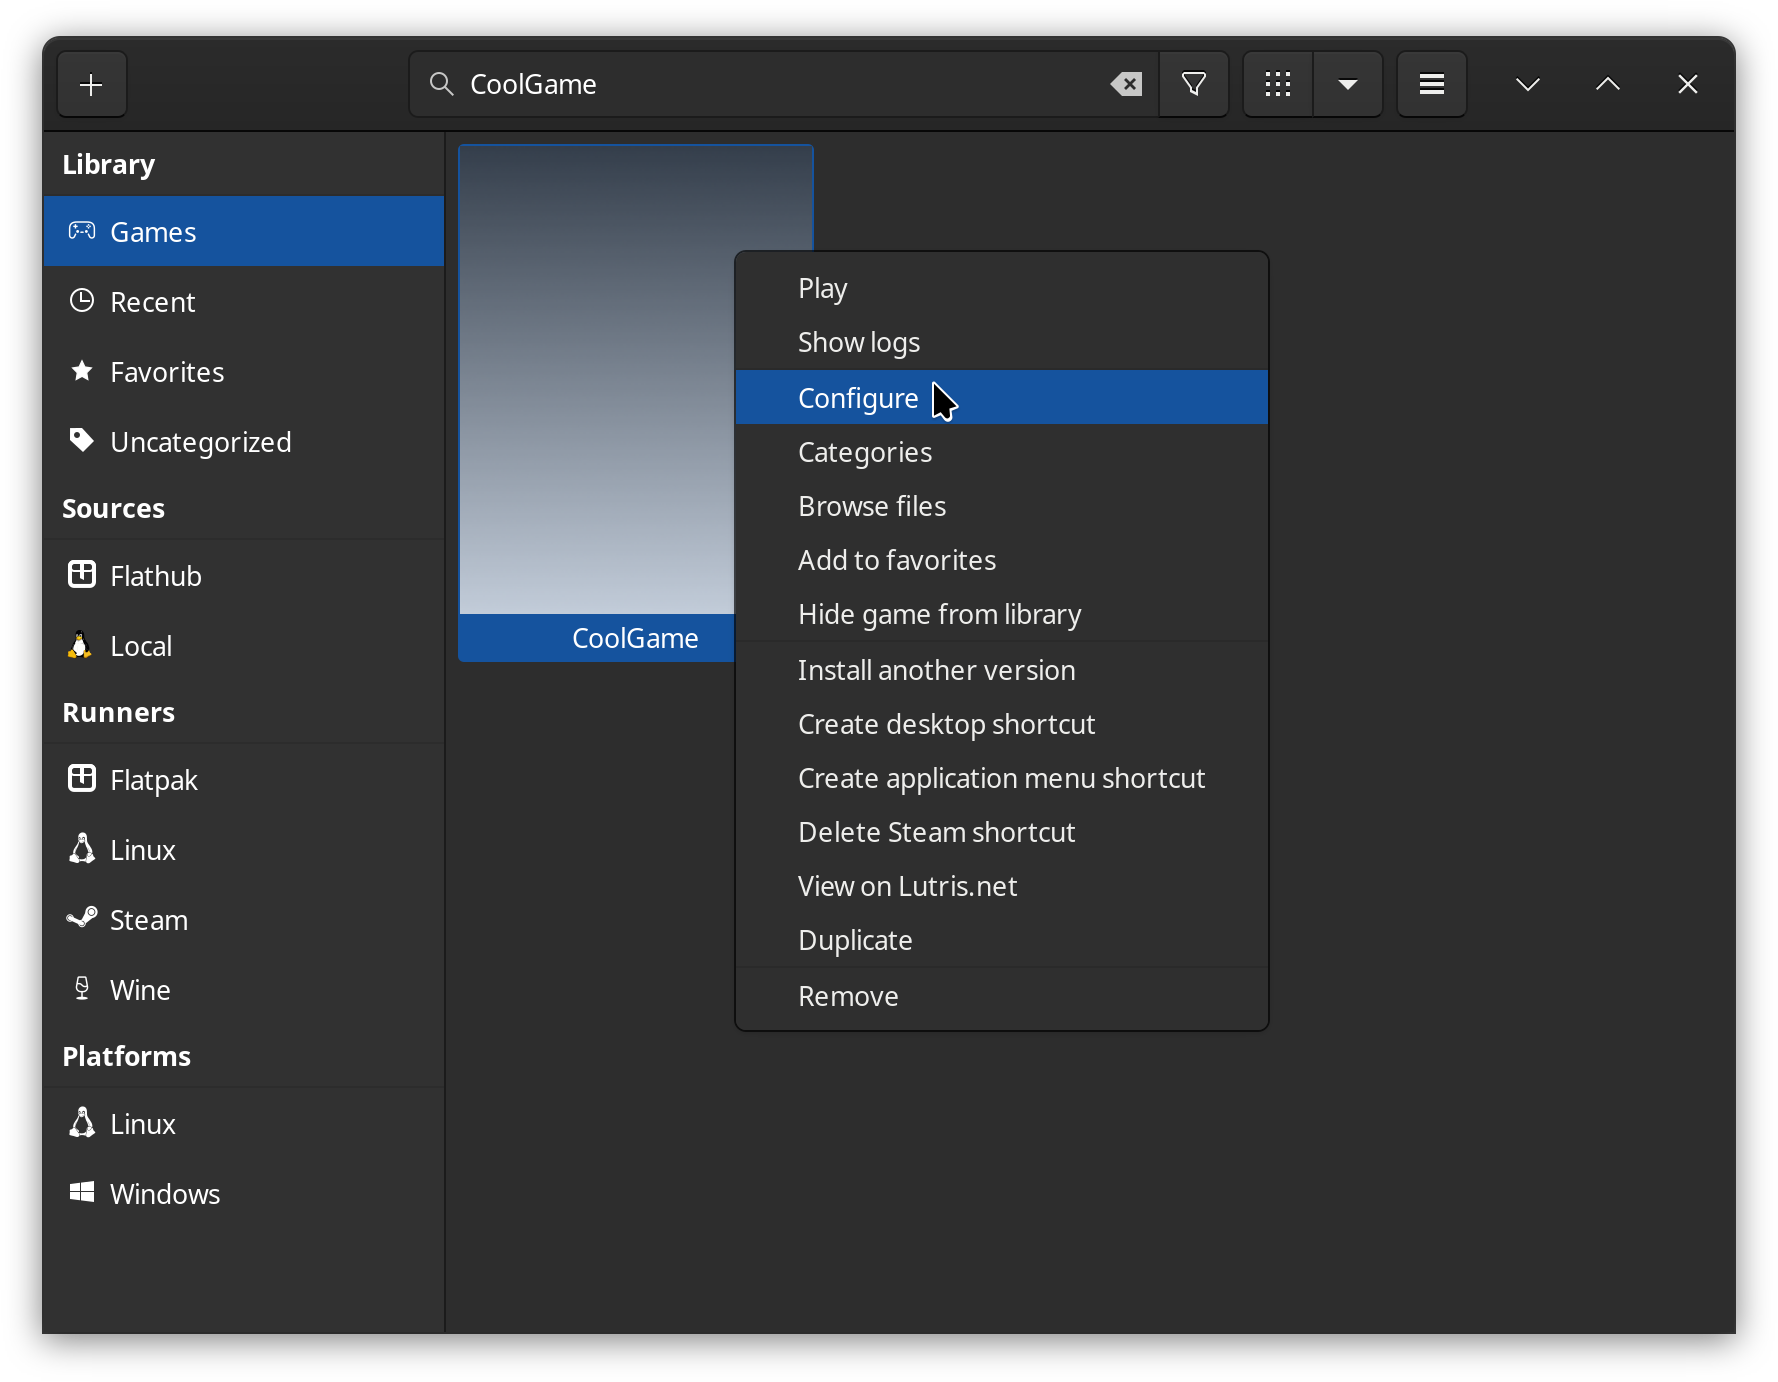
Task: Click Remove in the context menu
Action: click(848, 996)
